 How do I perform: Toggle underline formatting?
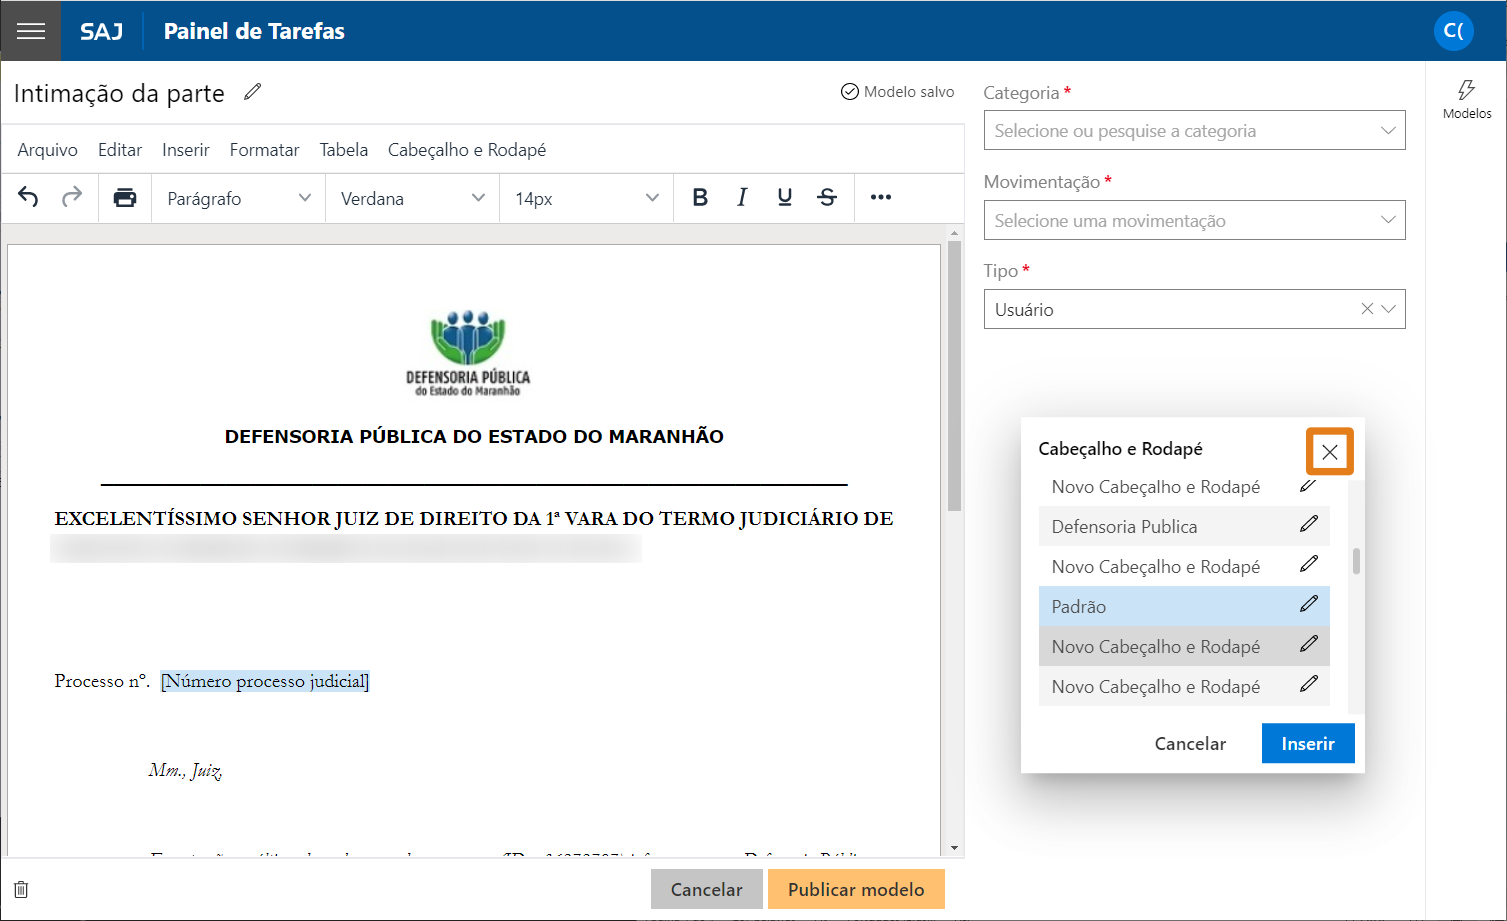tap(785, 197)
